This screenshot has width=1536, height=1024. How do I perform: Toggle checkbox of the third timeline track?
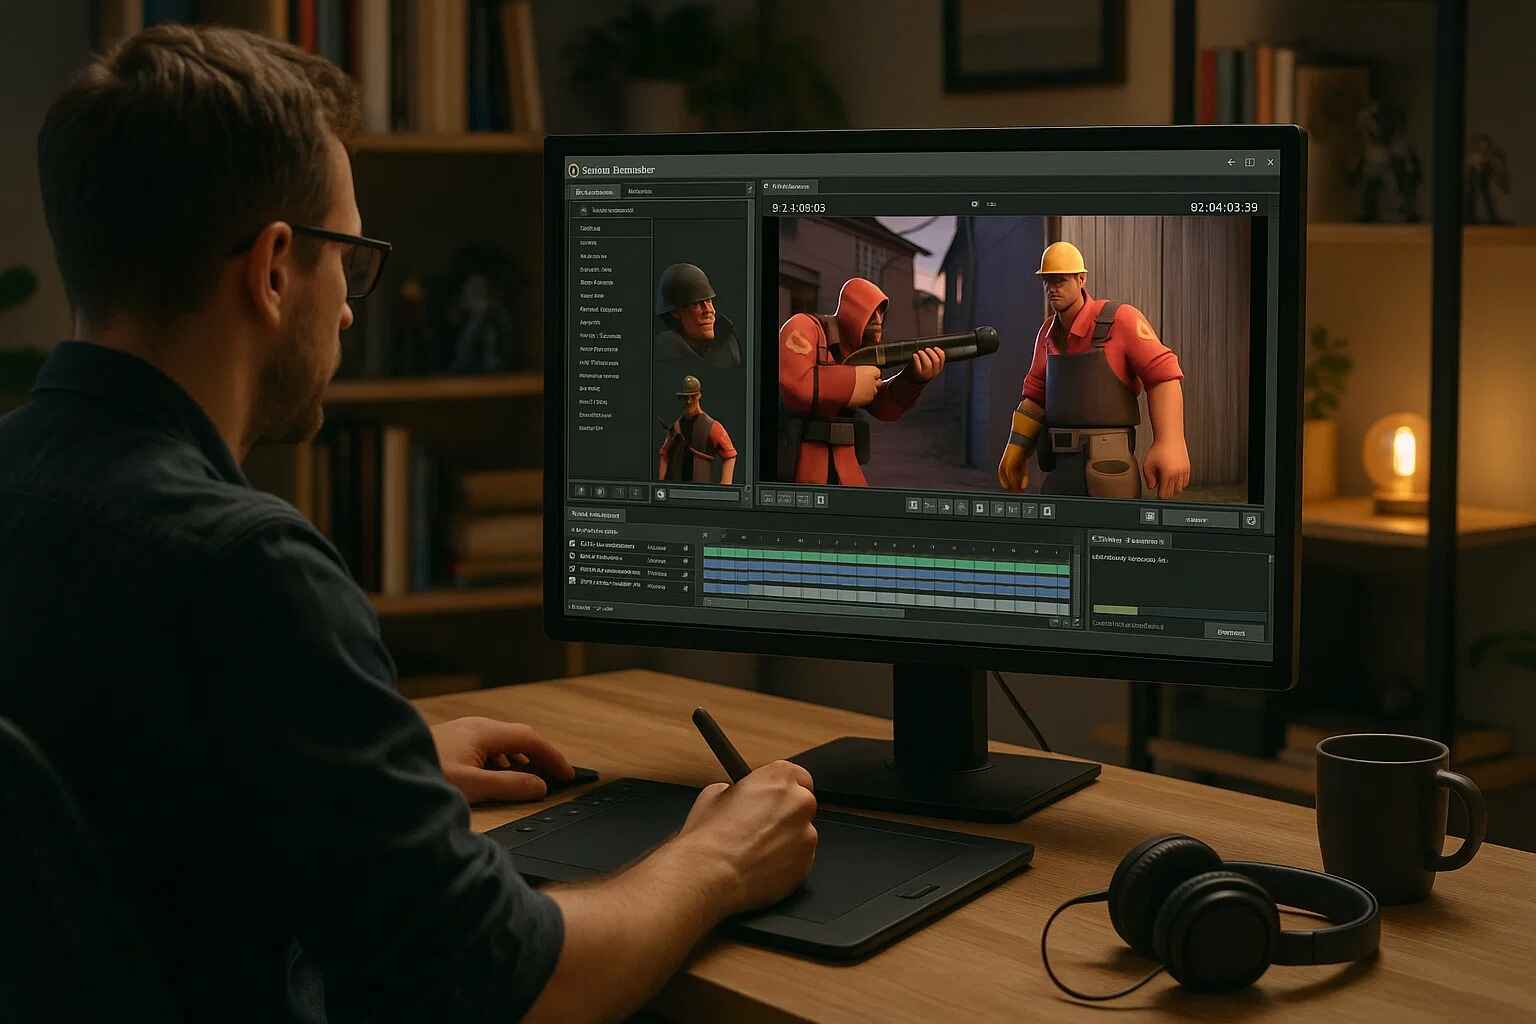572,568
